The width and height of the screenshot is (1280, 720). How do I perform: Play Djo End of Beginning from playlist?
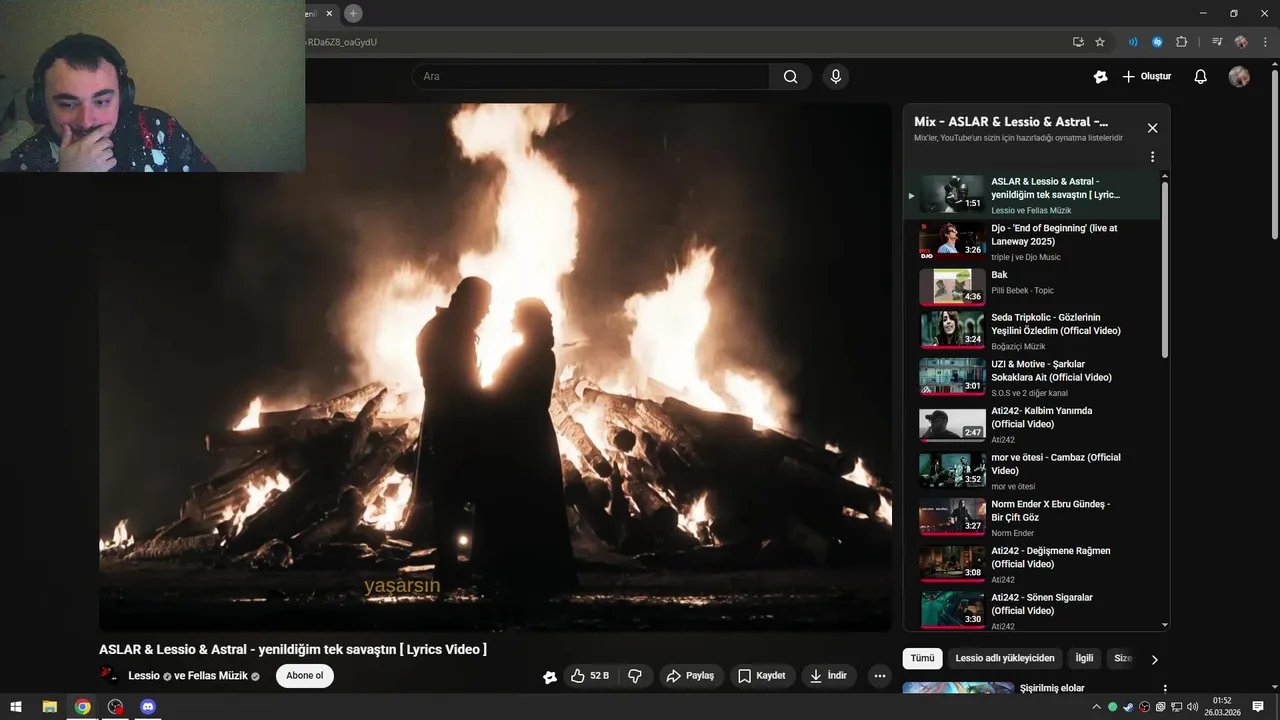[1031, 242]
